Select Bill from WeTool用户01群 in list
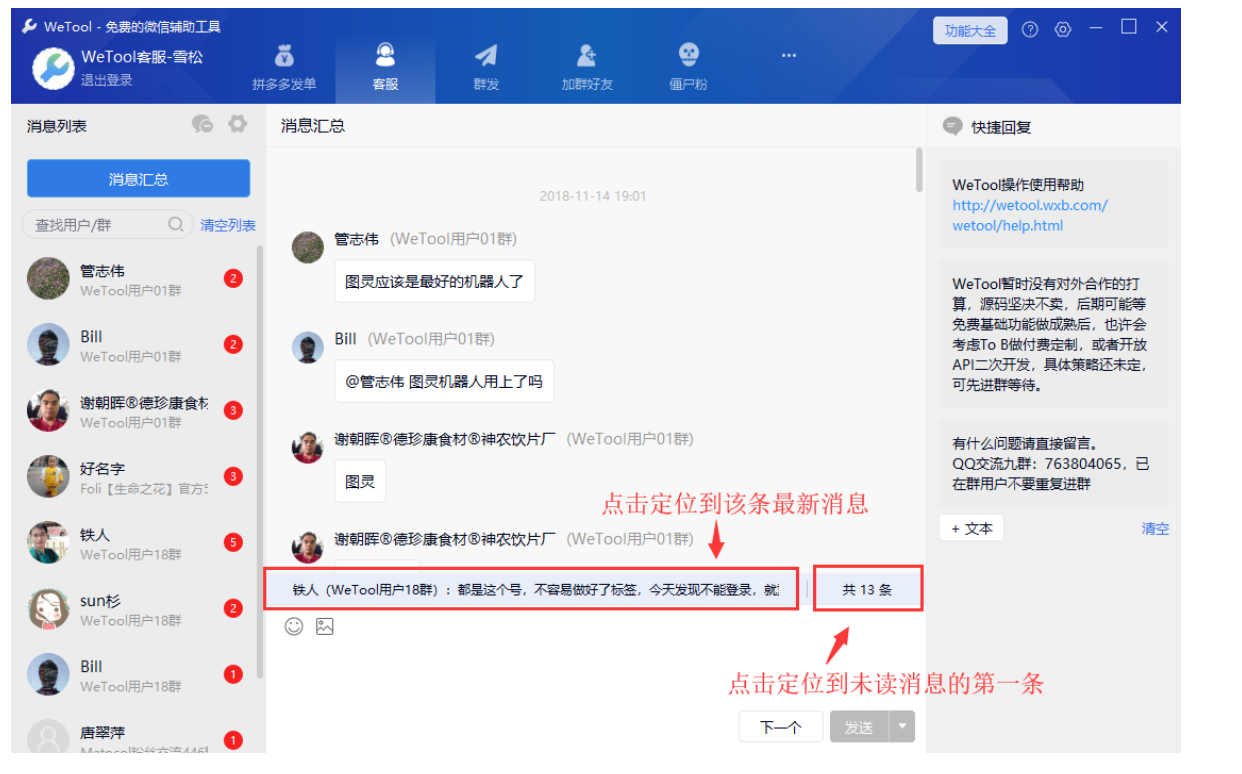Screen dimensions: 1242x774 tap(138, 345)
